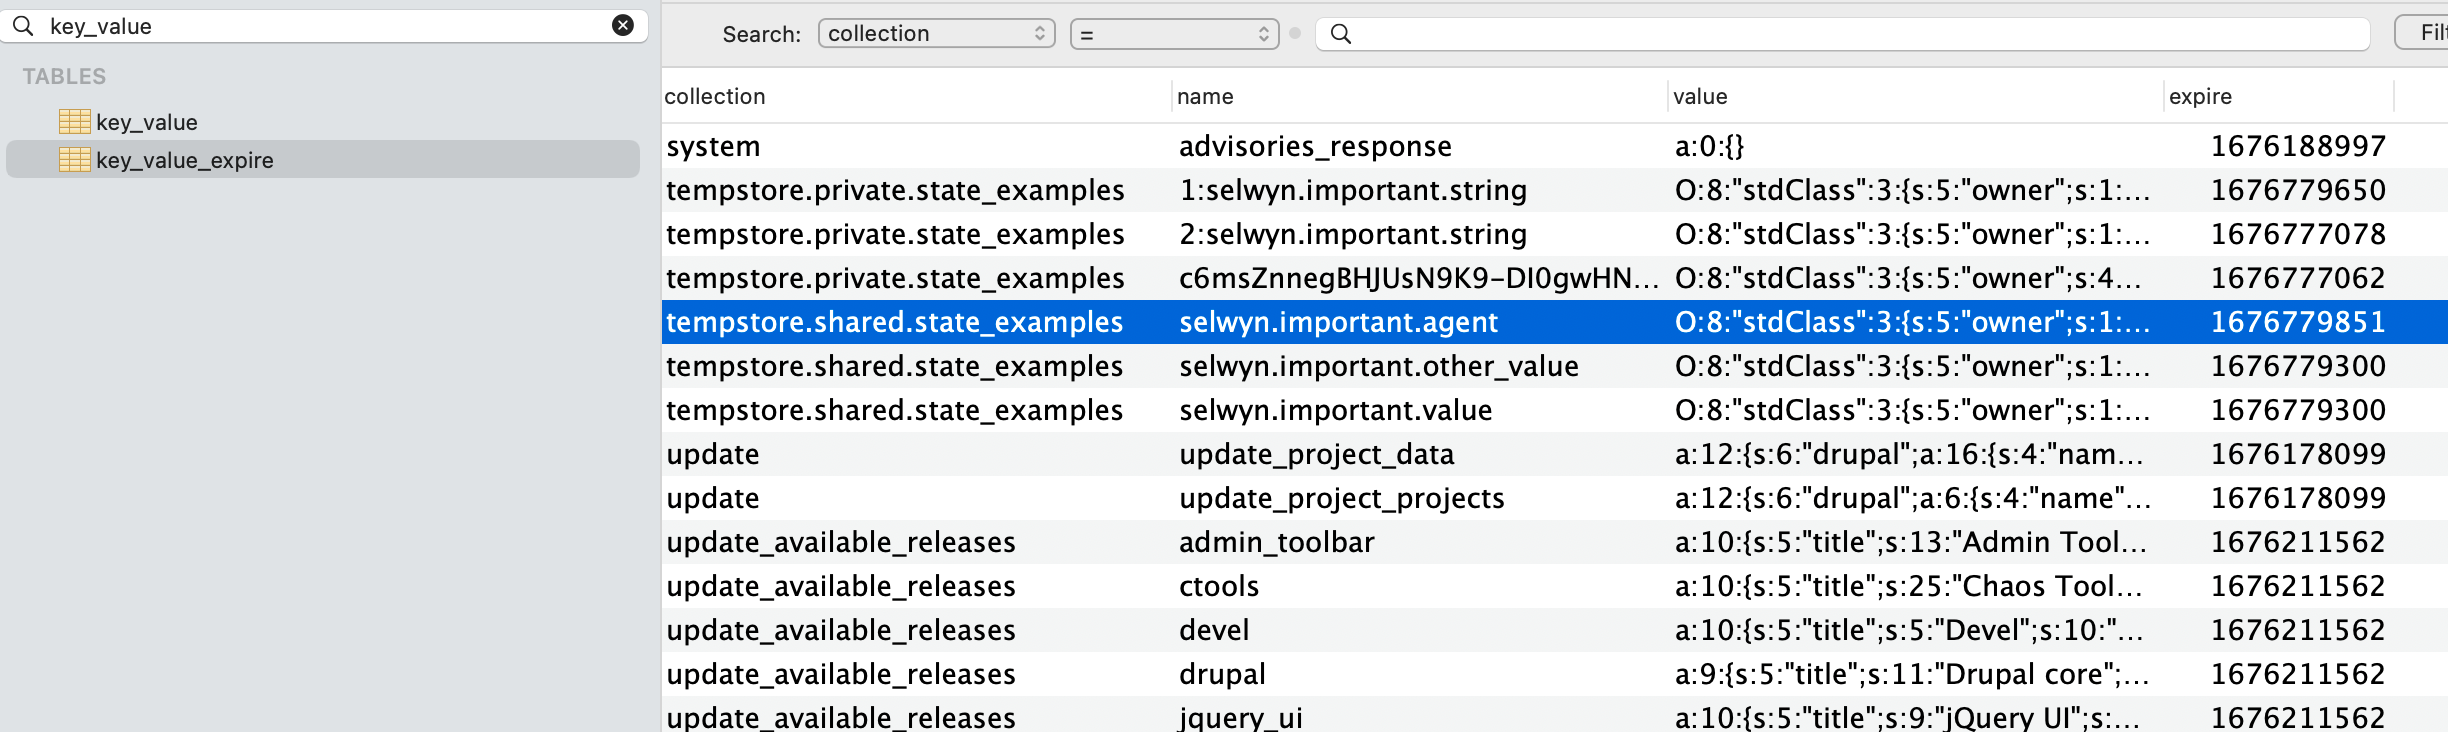The width and height of the screenshot is (2448, 732).
Task: Click the expire value 1676777078
Action: pyautogui.click(x=2298, y=234)
